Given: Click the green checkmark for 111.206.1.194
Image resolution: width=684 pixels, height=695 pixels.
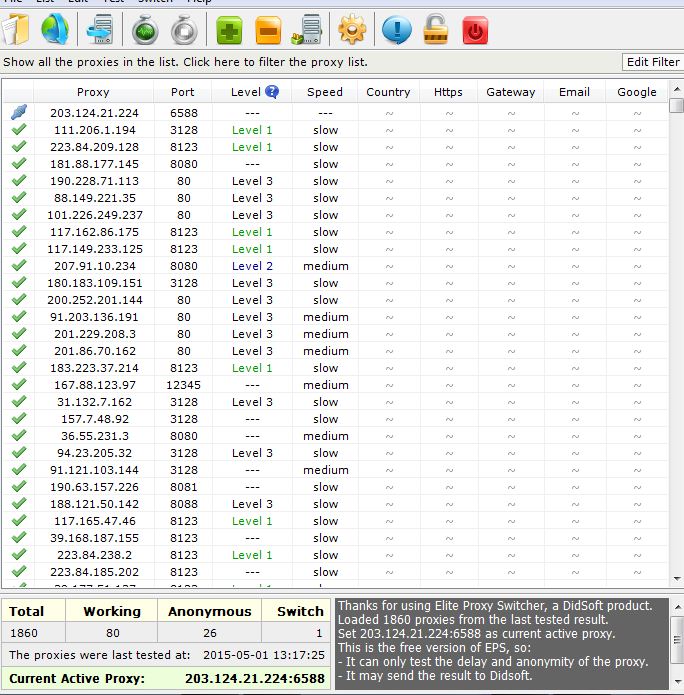Looking at the screenshot, I should [18, 130].
